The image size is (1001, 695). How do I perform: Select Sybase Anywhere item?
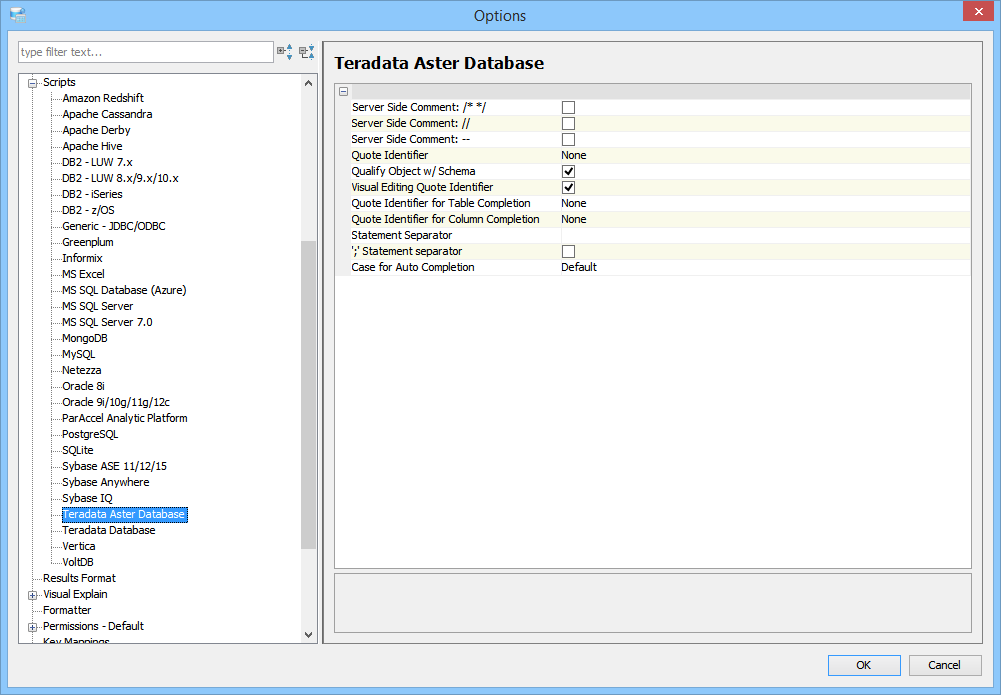point(105,482)
